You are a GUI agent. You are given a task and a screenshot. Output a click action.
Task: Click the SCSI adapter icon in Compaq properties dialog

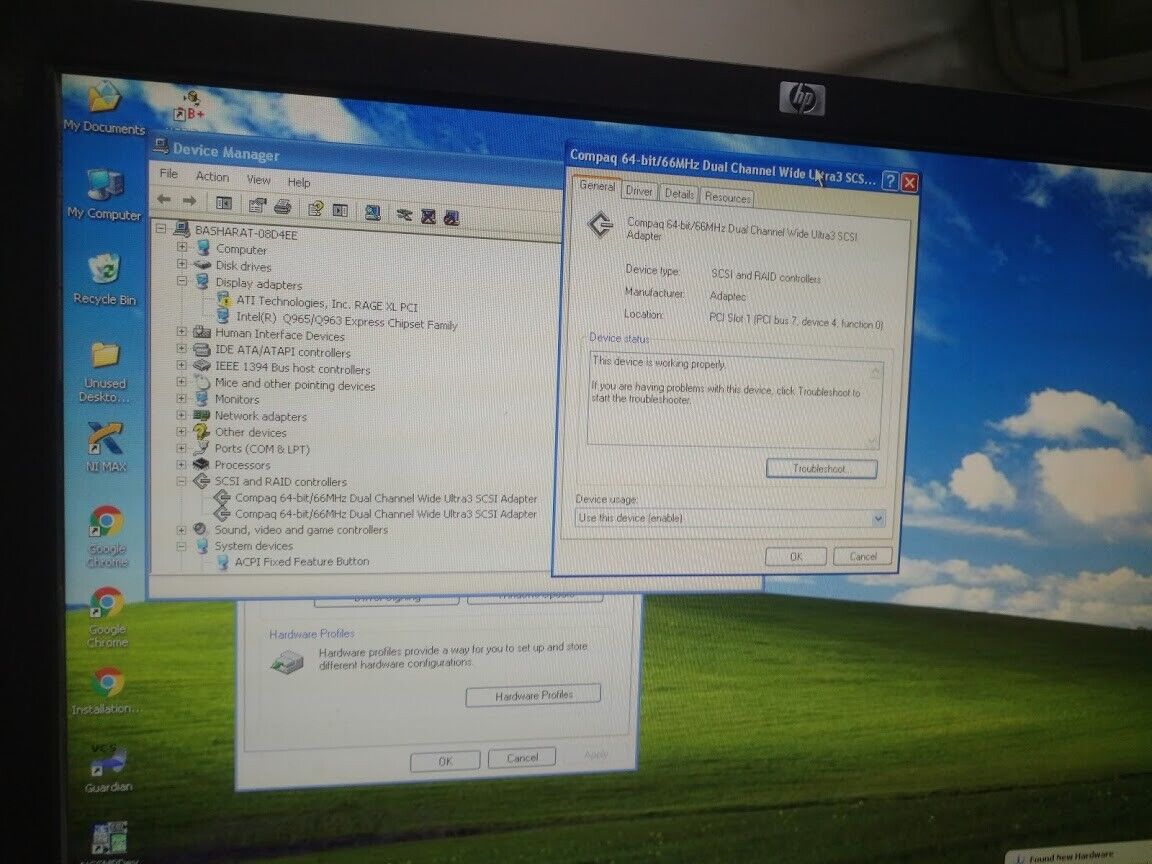(600, 225)
